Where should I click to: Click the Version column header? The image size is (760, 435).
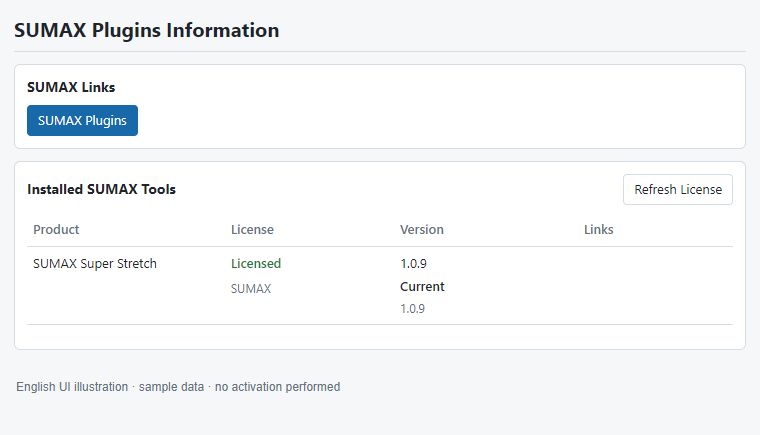pyautogui.click(x=422, y=230)
